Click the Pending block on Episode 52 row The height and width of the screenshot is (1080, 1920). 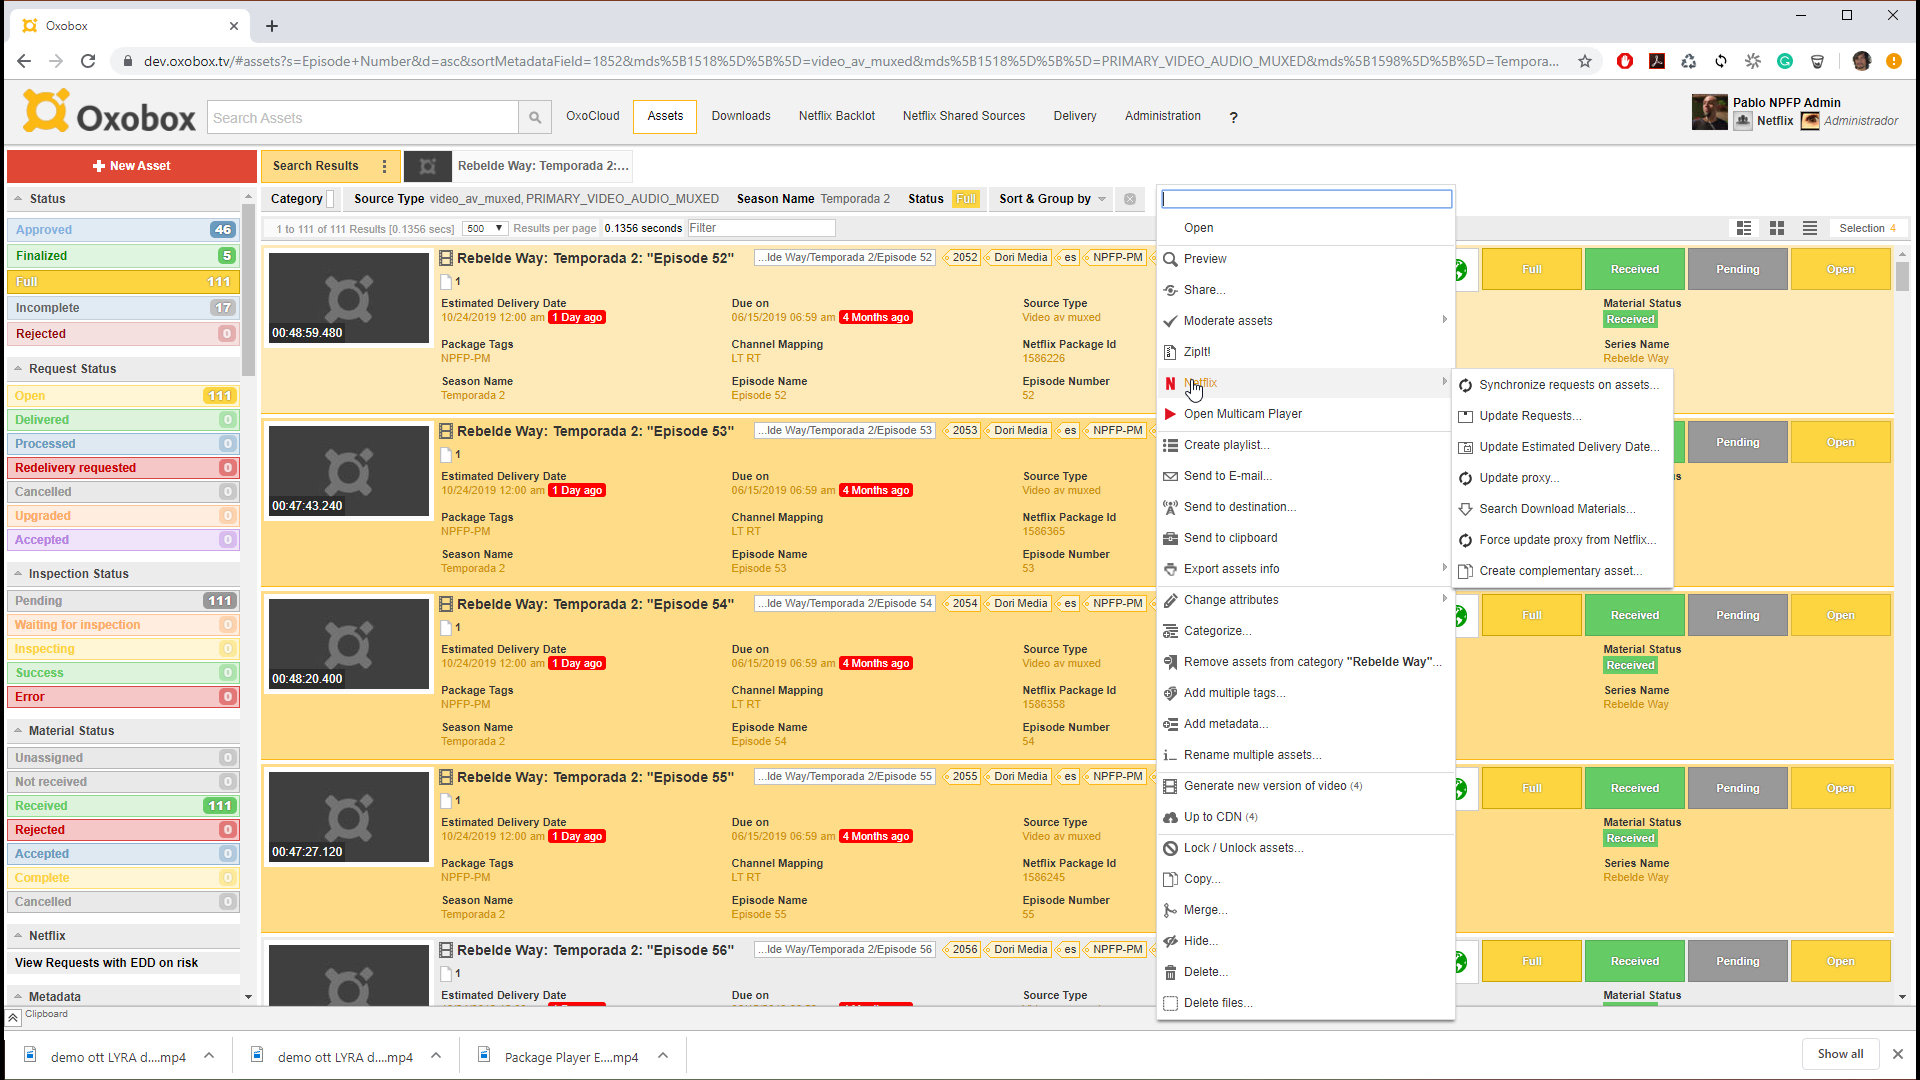pyautogui.click(x=1737, y=269)
